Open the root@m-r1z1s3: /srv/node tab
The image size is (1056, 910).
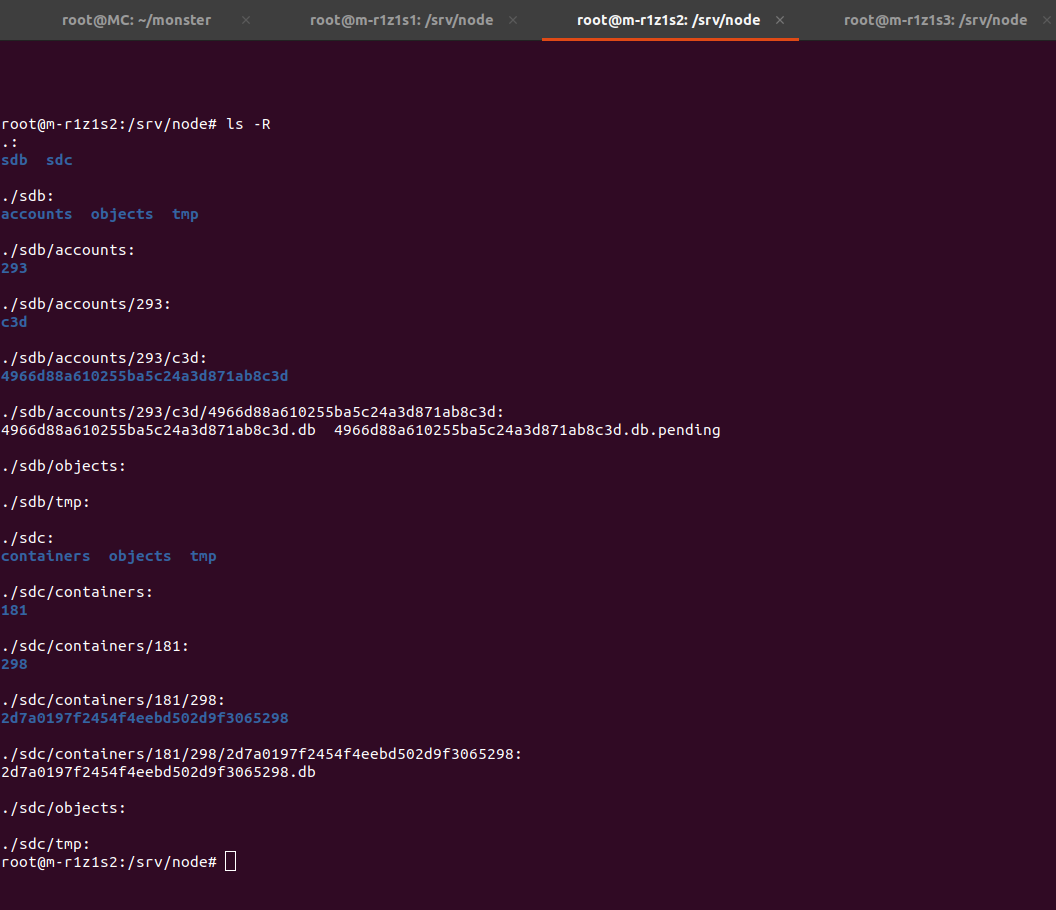[x=935, y=20]
